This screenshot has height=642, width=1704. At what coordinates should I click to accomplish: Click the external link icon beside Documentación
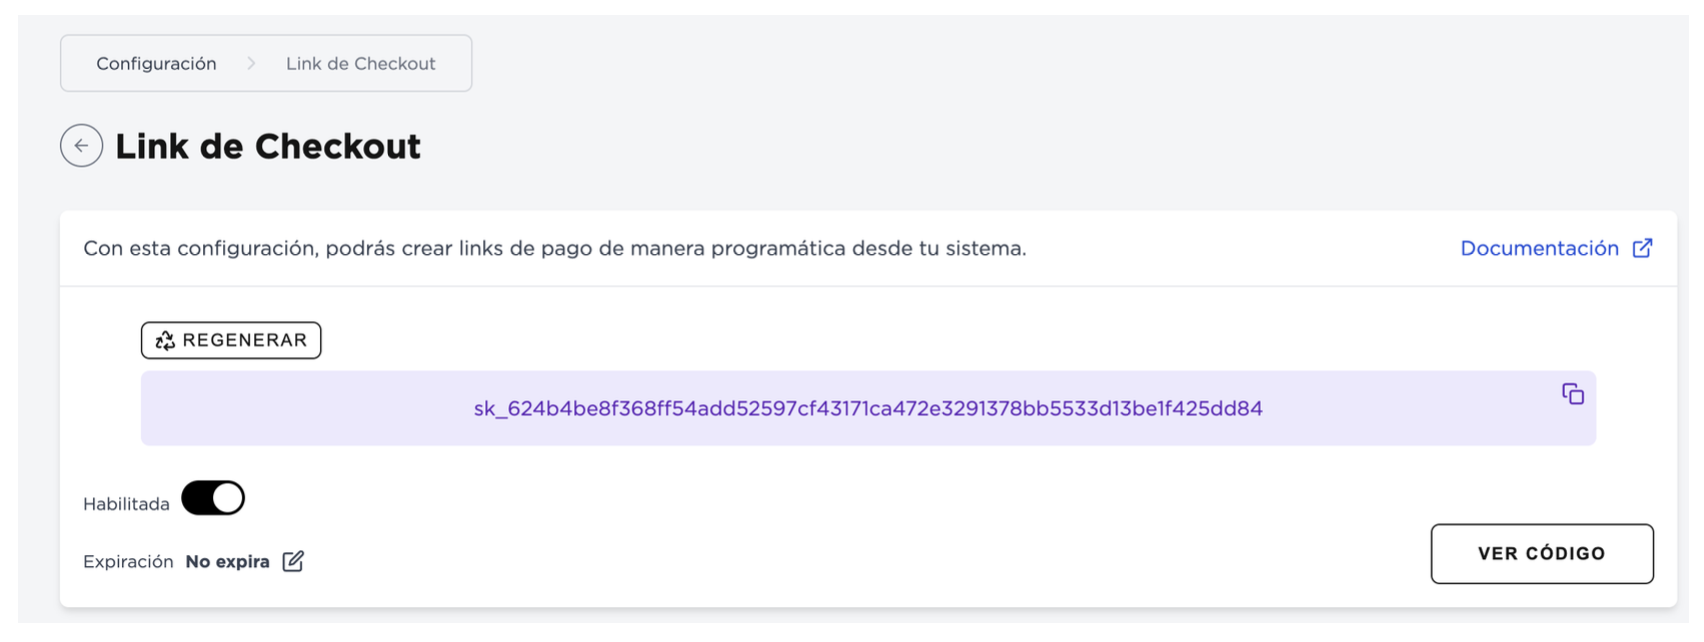pos(1642,248)
